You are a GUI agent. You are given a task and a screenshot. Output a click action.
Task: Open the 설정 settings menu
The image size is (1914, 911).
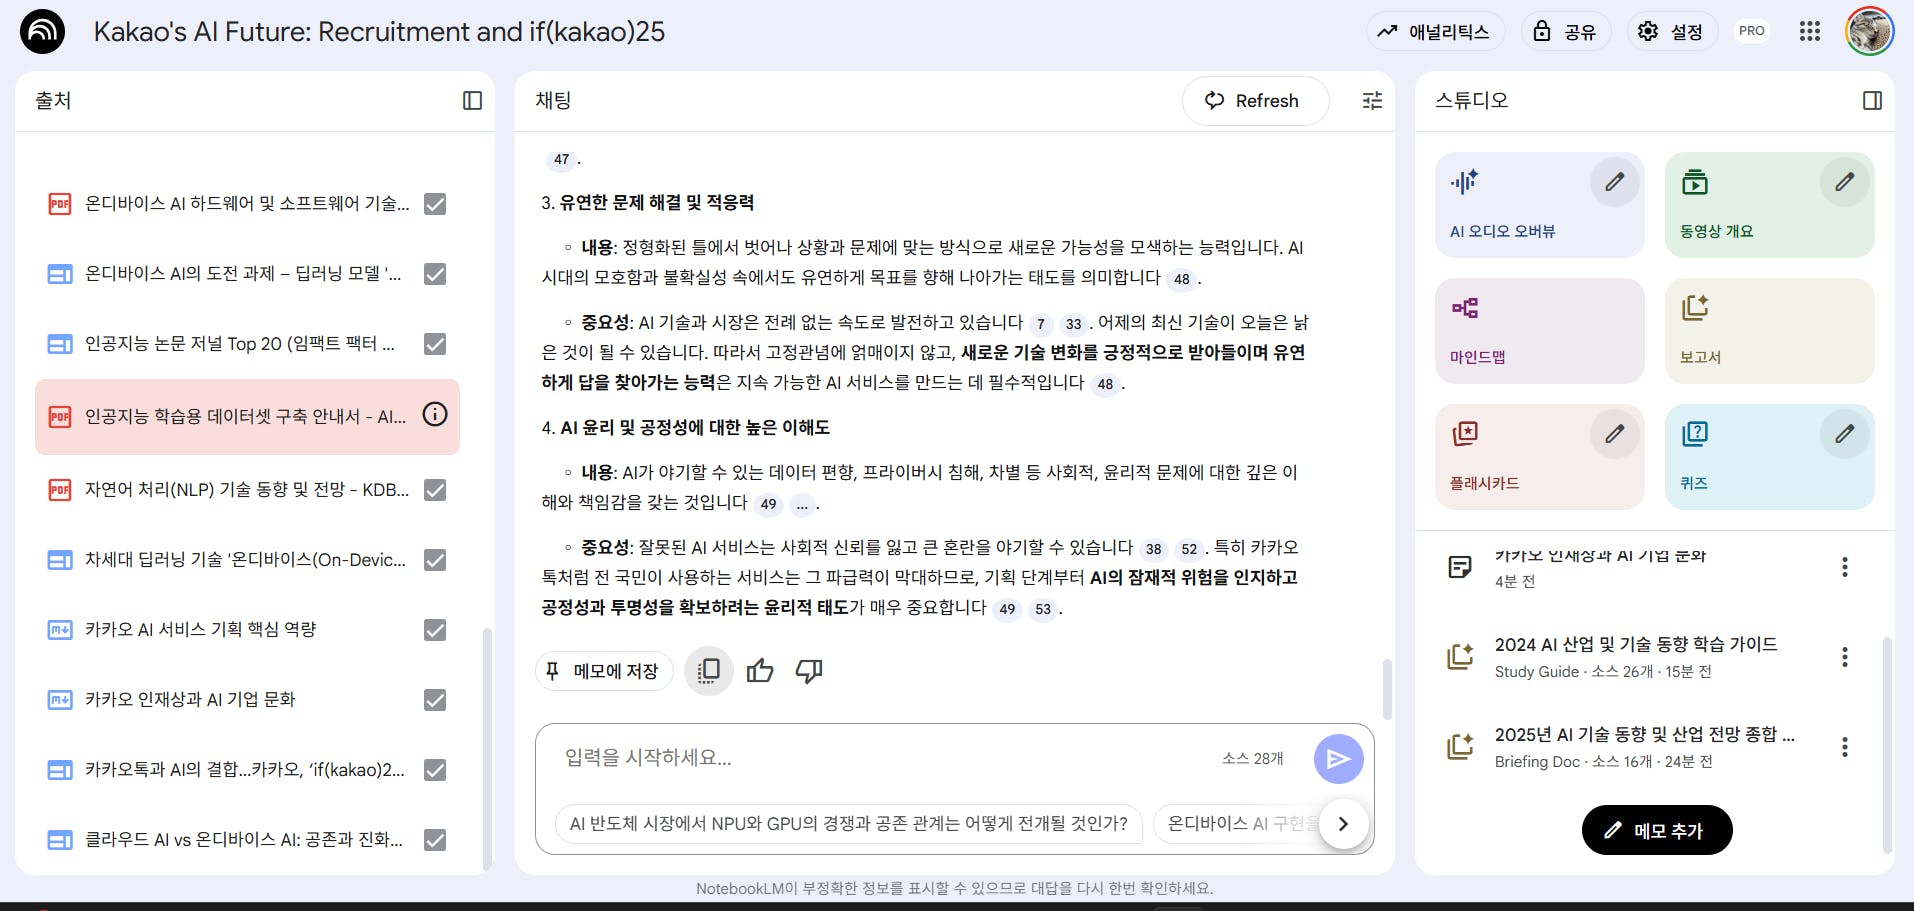coord(1671,31)
